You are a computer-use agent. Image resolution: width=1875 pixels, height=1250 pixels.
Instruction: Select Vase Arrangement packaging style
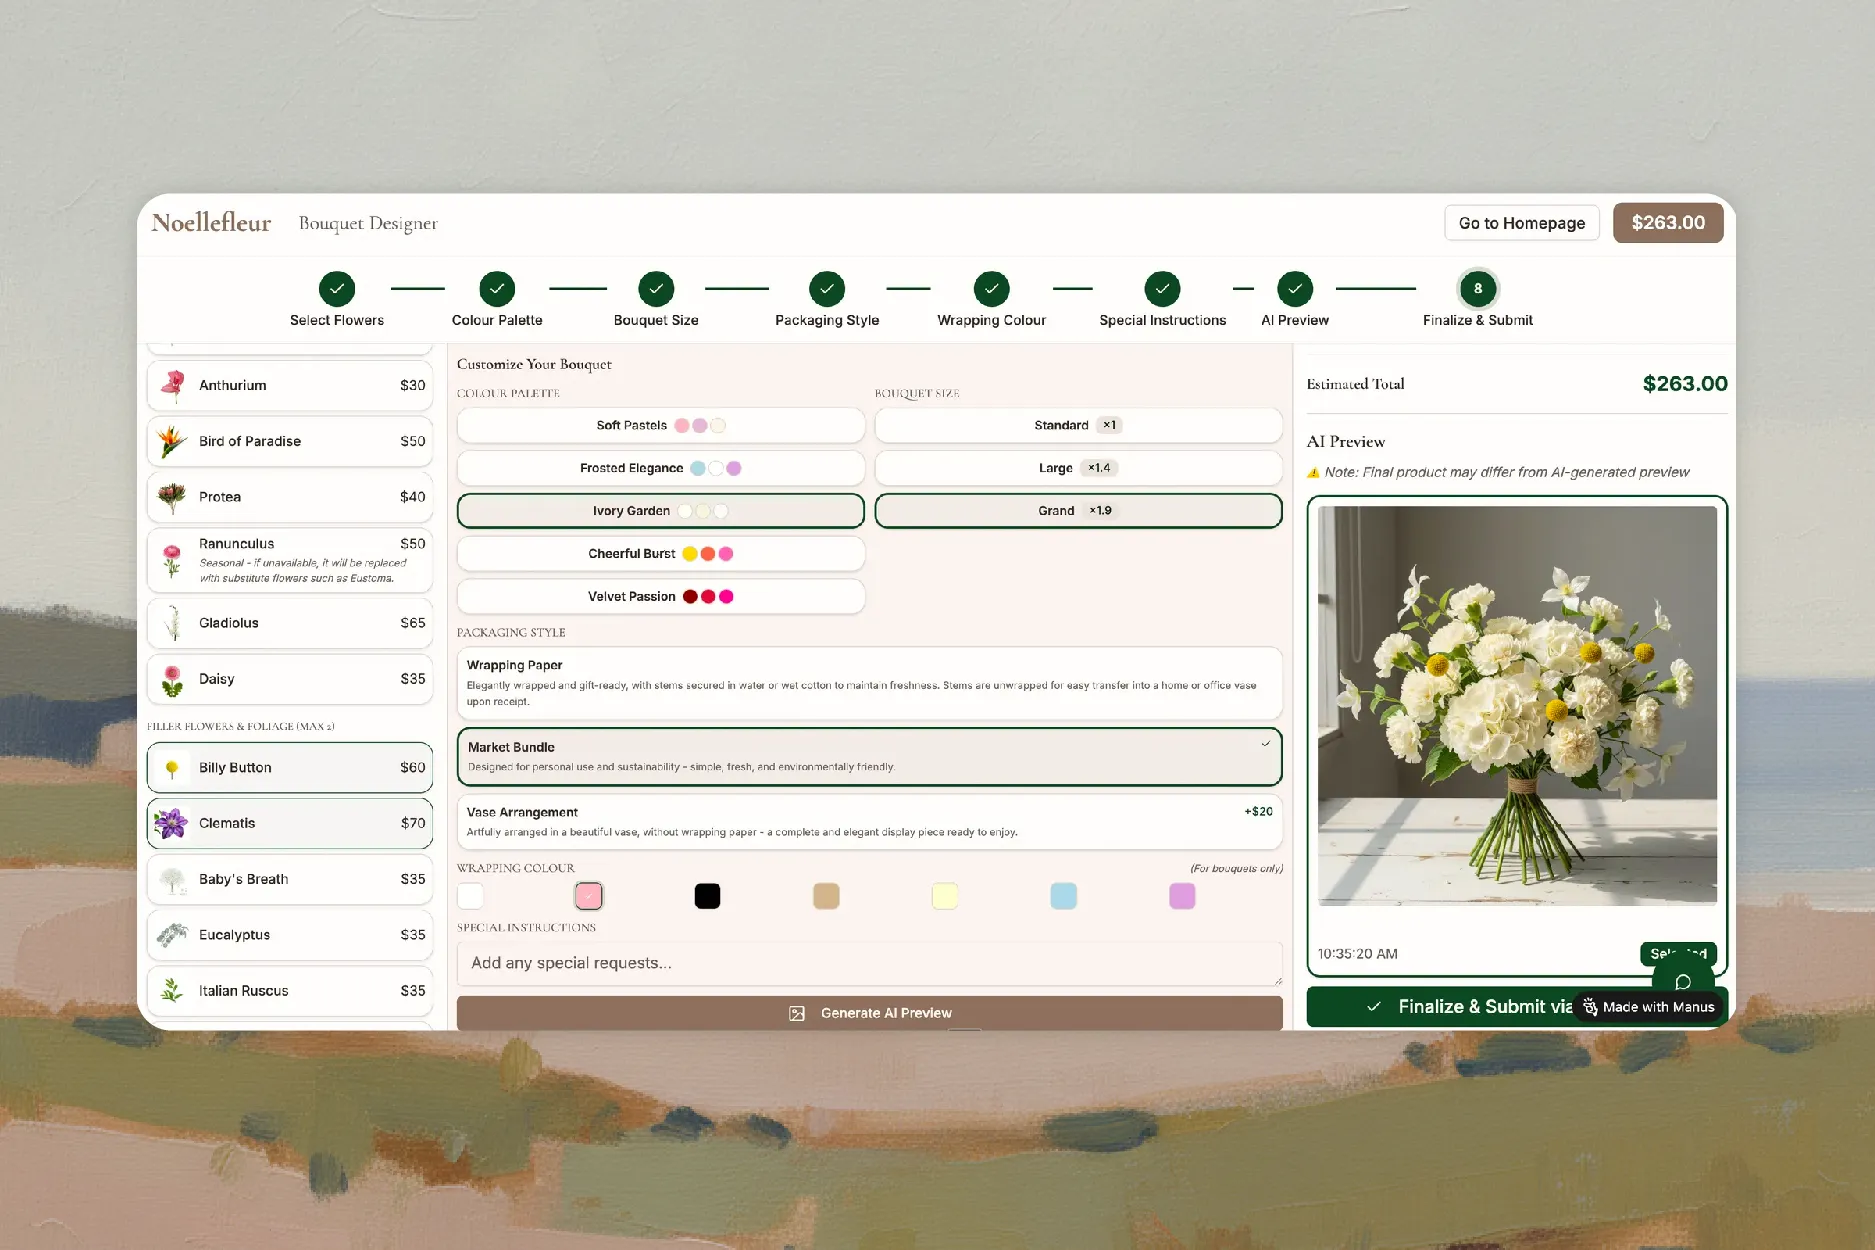pyautogui.click(x=868, y=821)
